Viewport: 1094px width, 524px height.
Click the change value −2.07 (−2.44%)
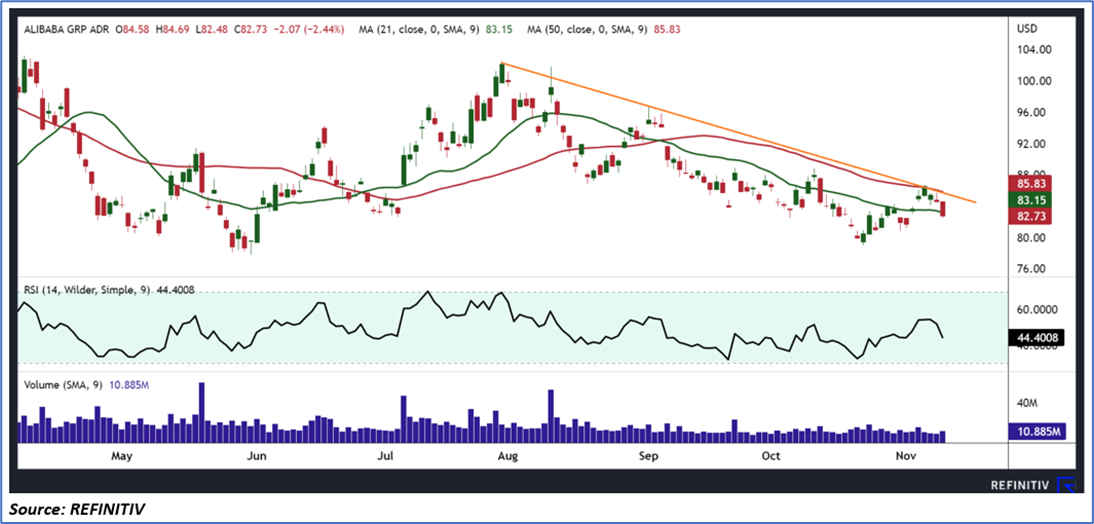point(307,30)
